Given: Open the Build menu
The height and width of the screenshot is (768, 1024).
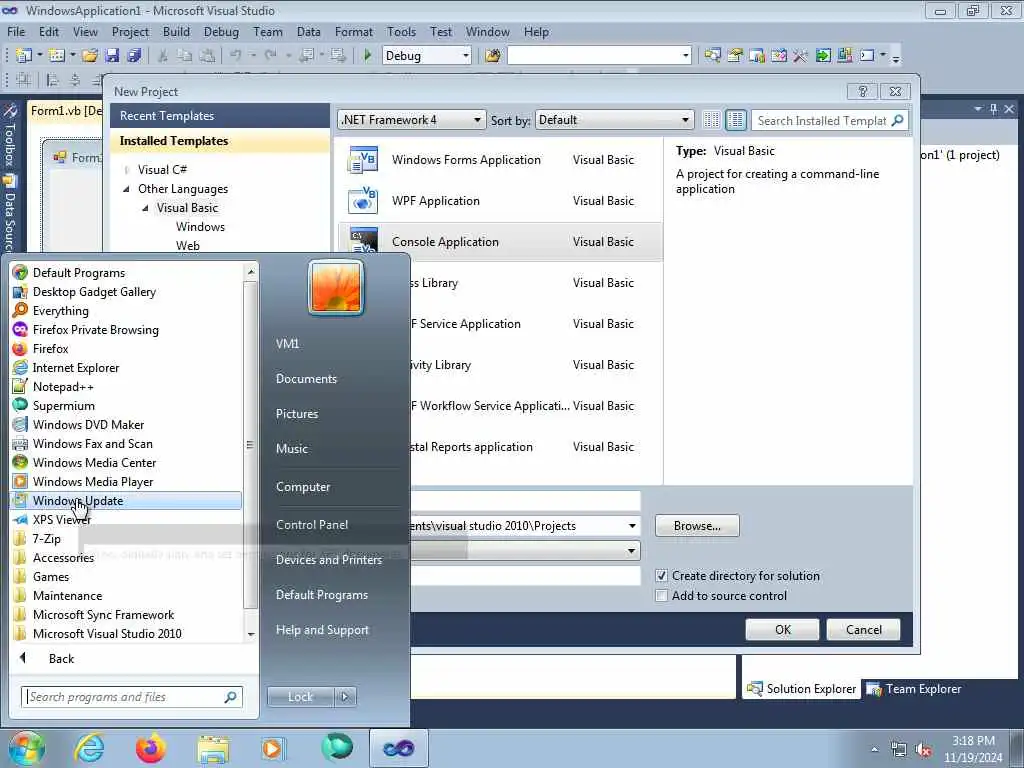Looking at the screenshot, I should (x=176, y=32).
